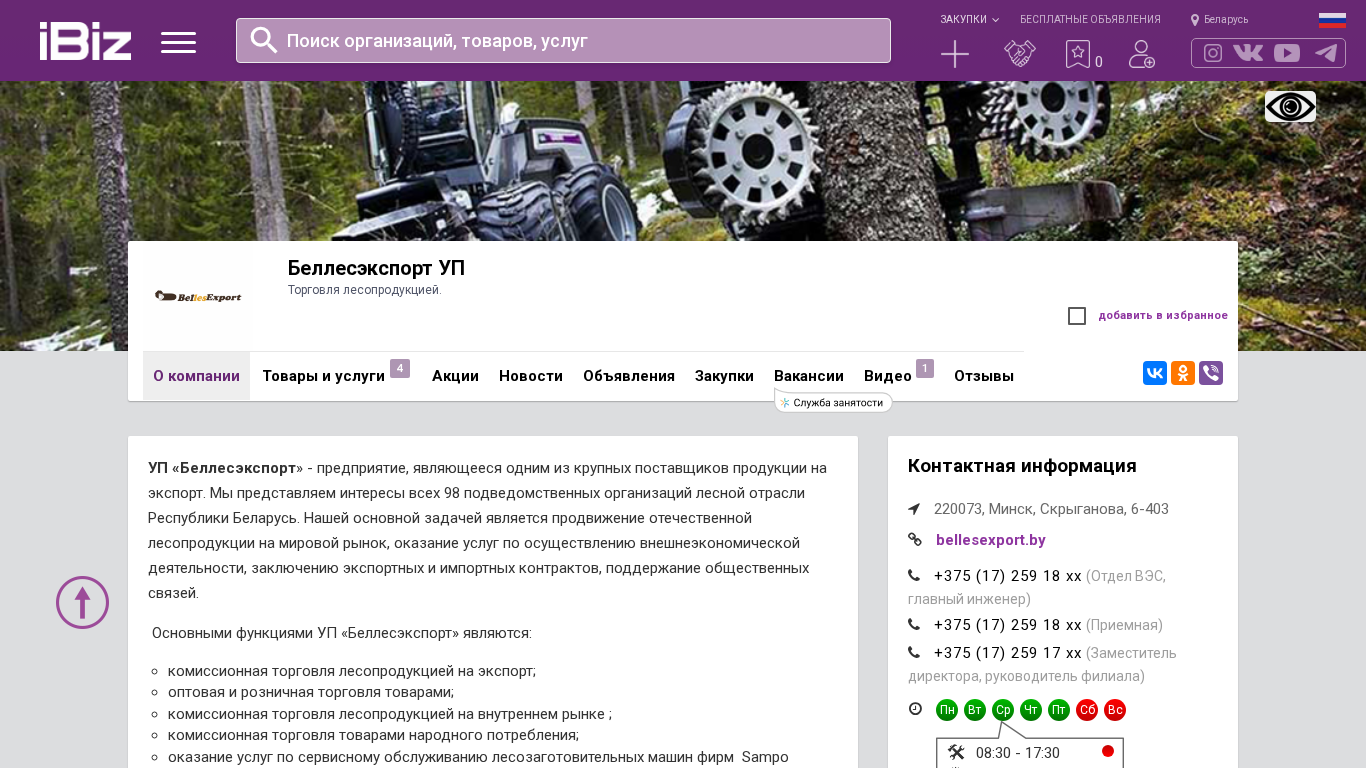Viewport: 1366px width, 768px height.
Task: Click phone number for Заместитель директора
Action: (1008, 653)
